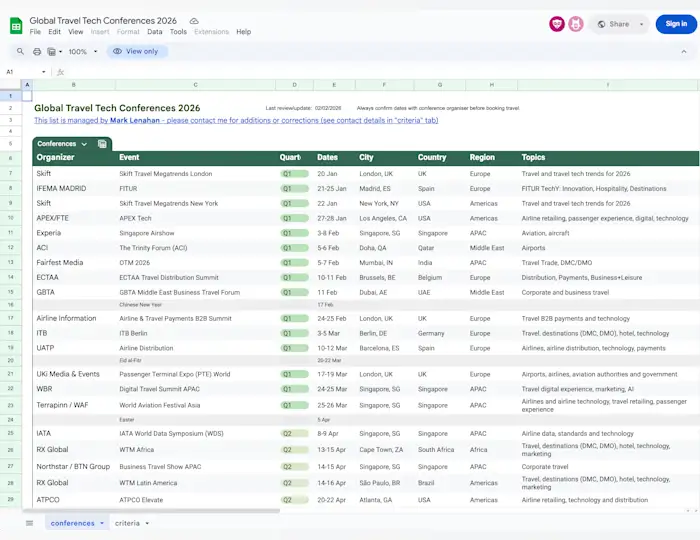Open the Google Sheets home icon
Screen dimensions: 700x540
click(x=16, y=26)
